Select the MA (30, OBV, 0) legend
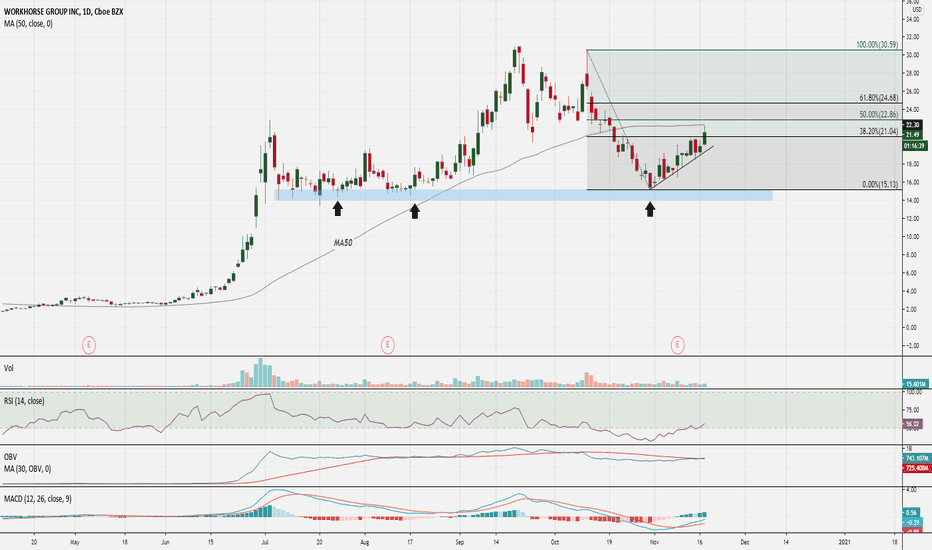This screenshot has height=550, width=932. tap(27, 469)
